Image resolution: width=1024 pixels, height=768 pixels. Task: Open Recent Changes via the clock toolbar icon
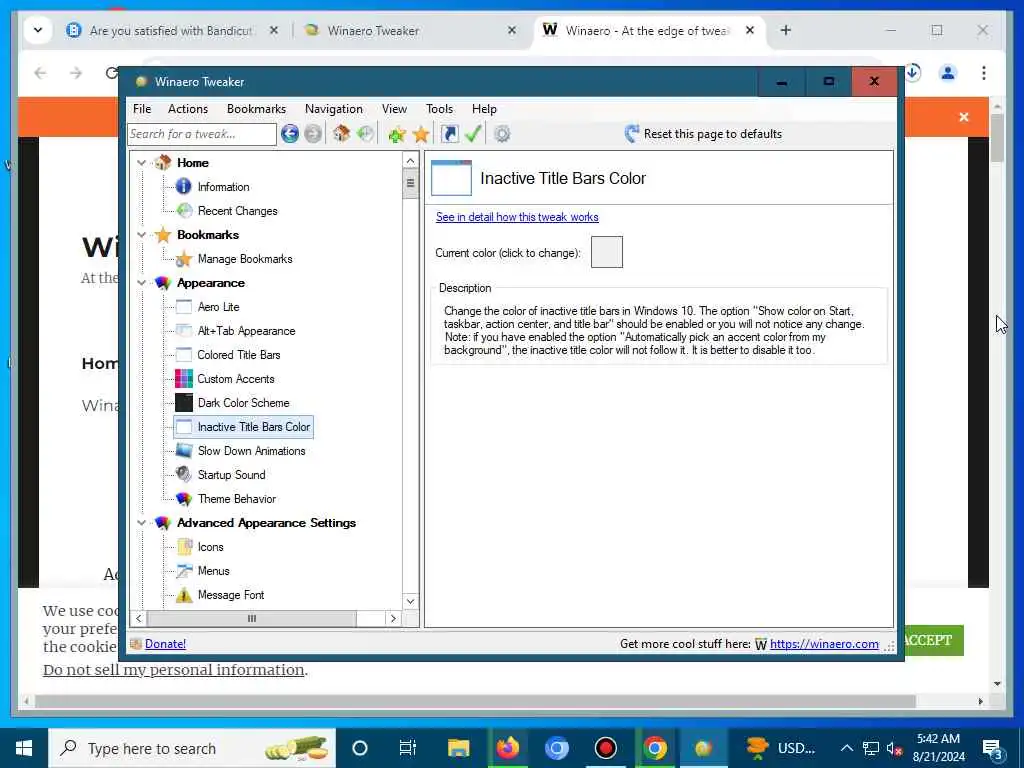[365, 134]
